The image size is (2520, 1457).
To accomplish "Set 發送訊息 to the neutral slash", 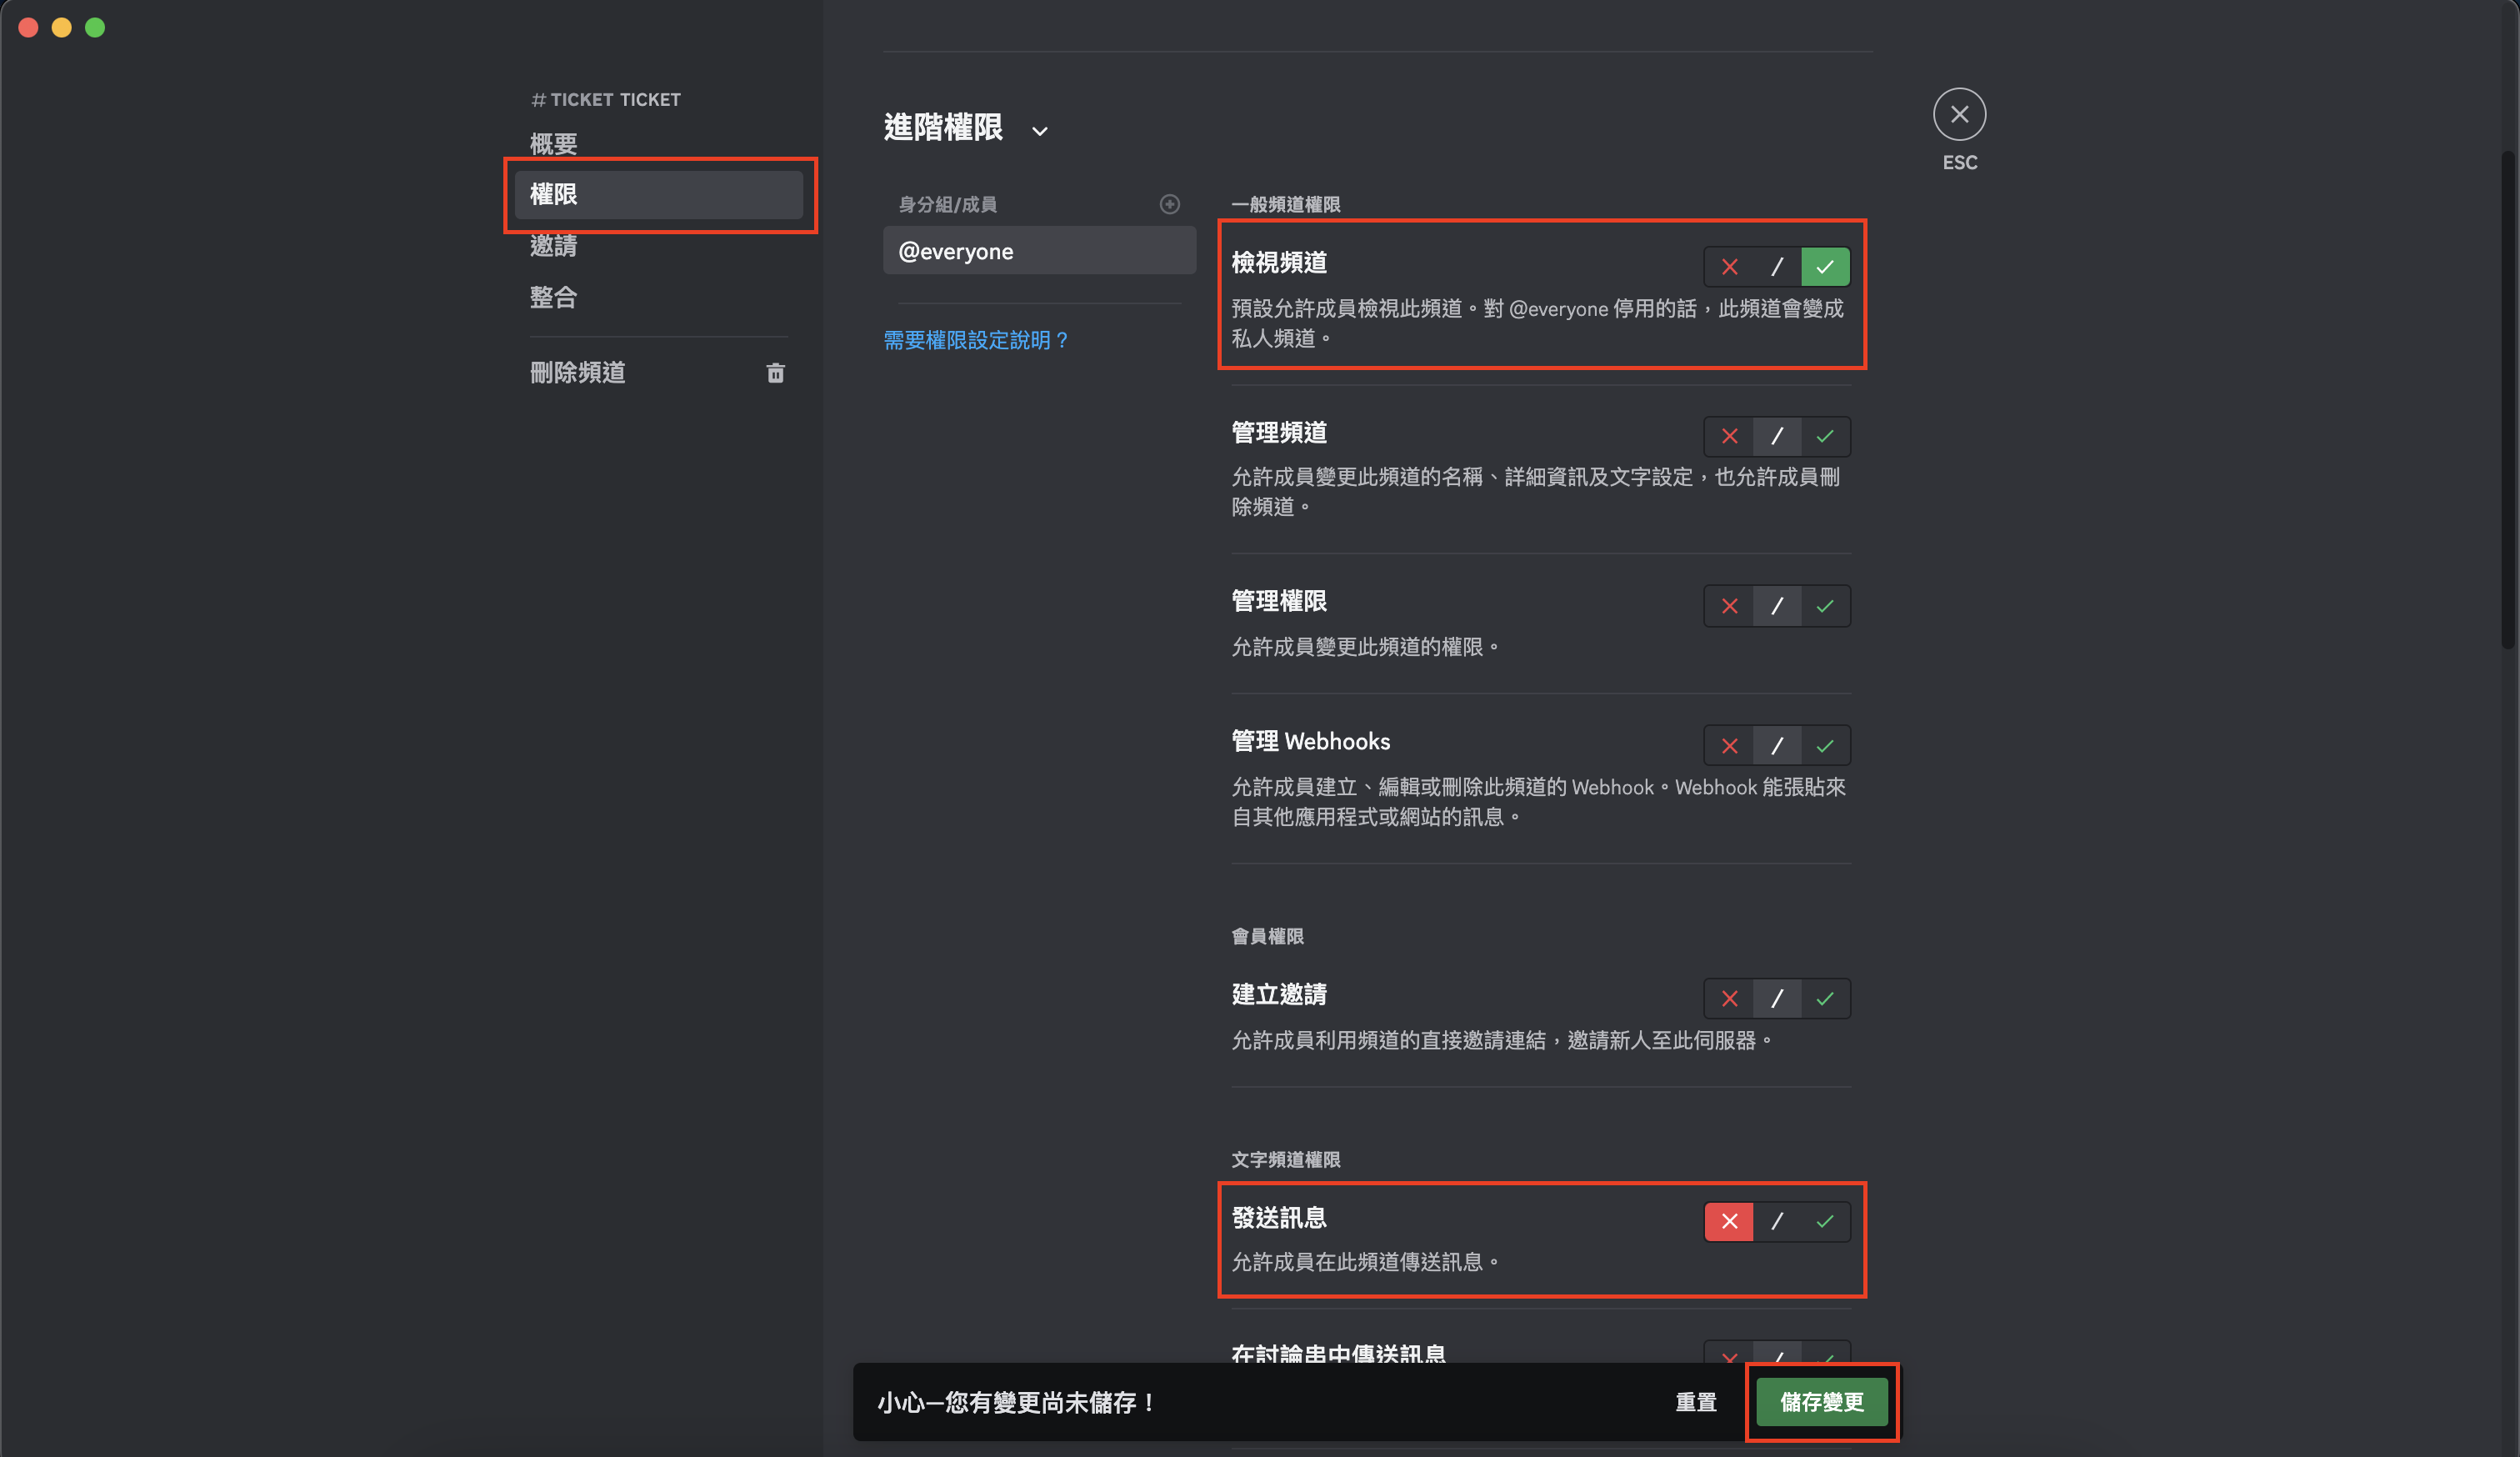I will (1777, 1221).
